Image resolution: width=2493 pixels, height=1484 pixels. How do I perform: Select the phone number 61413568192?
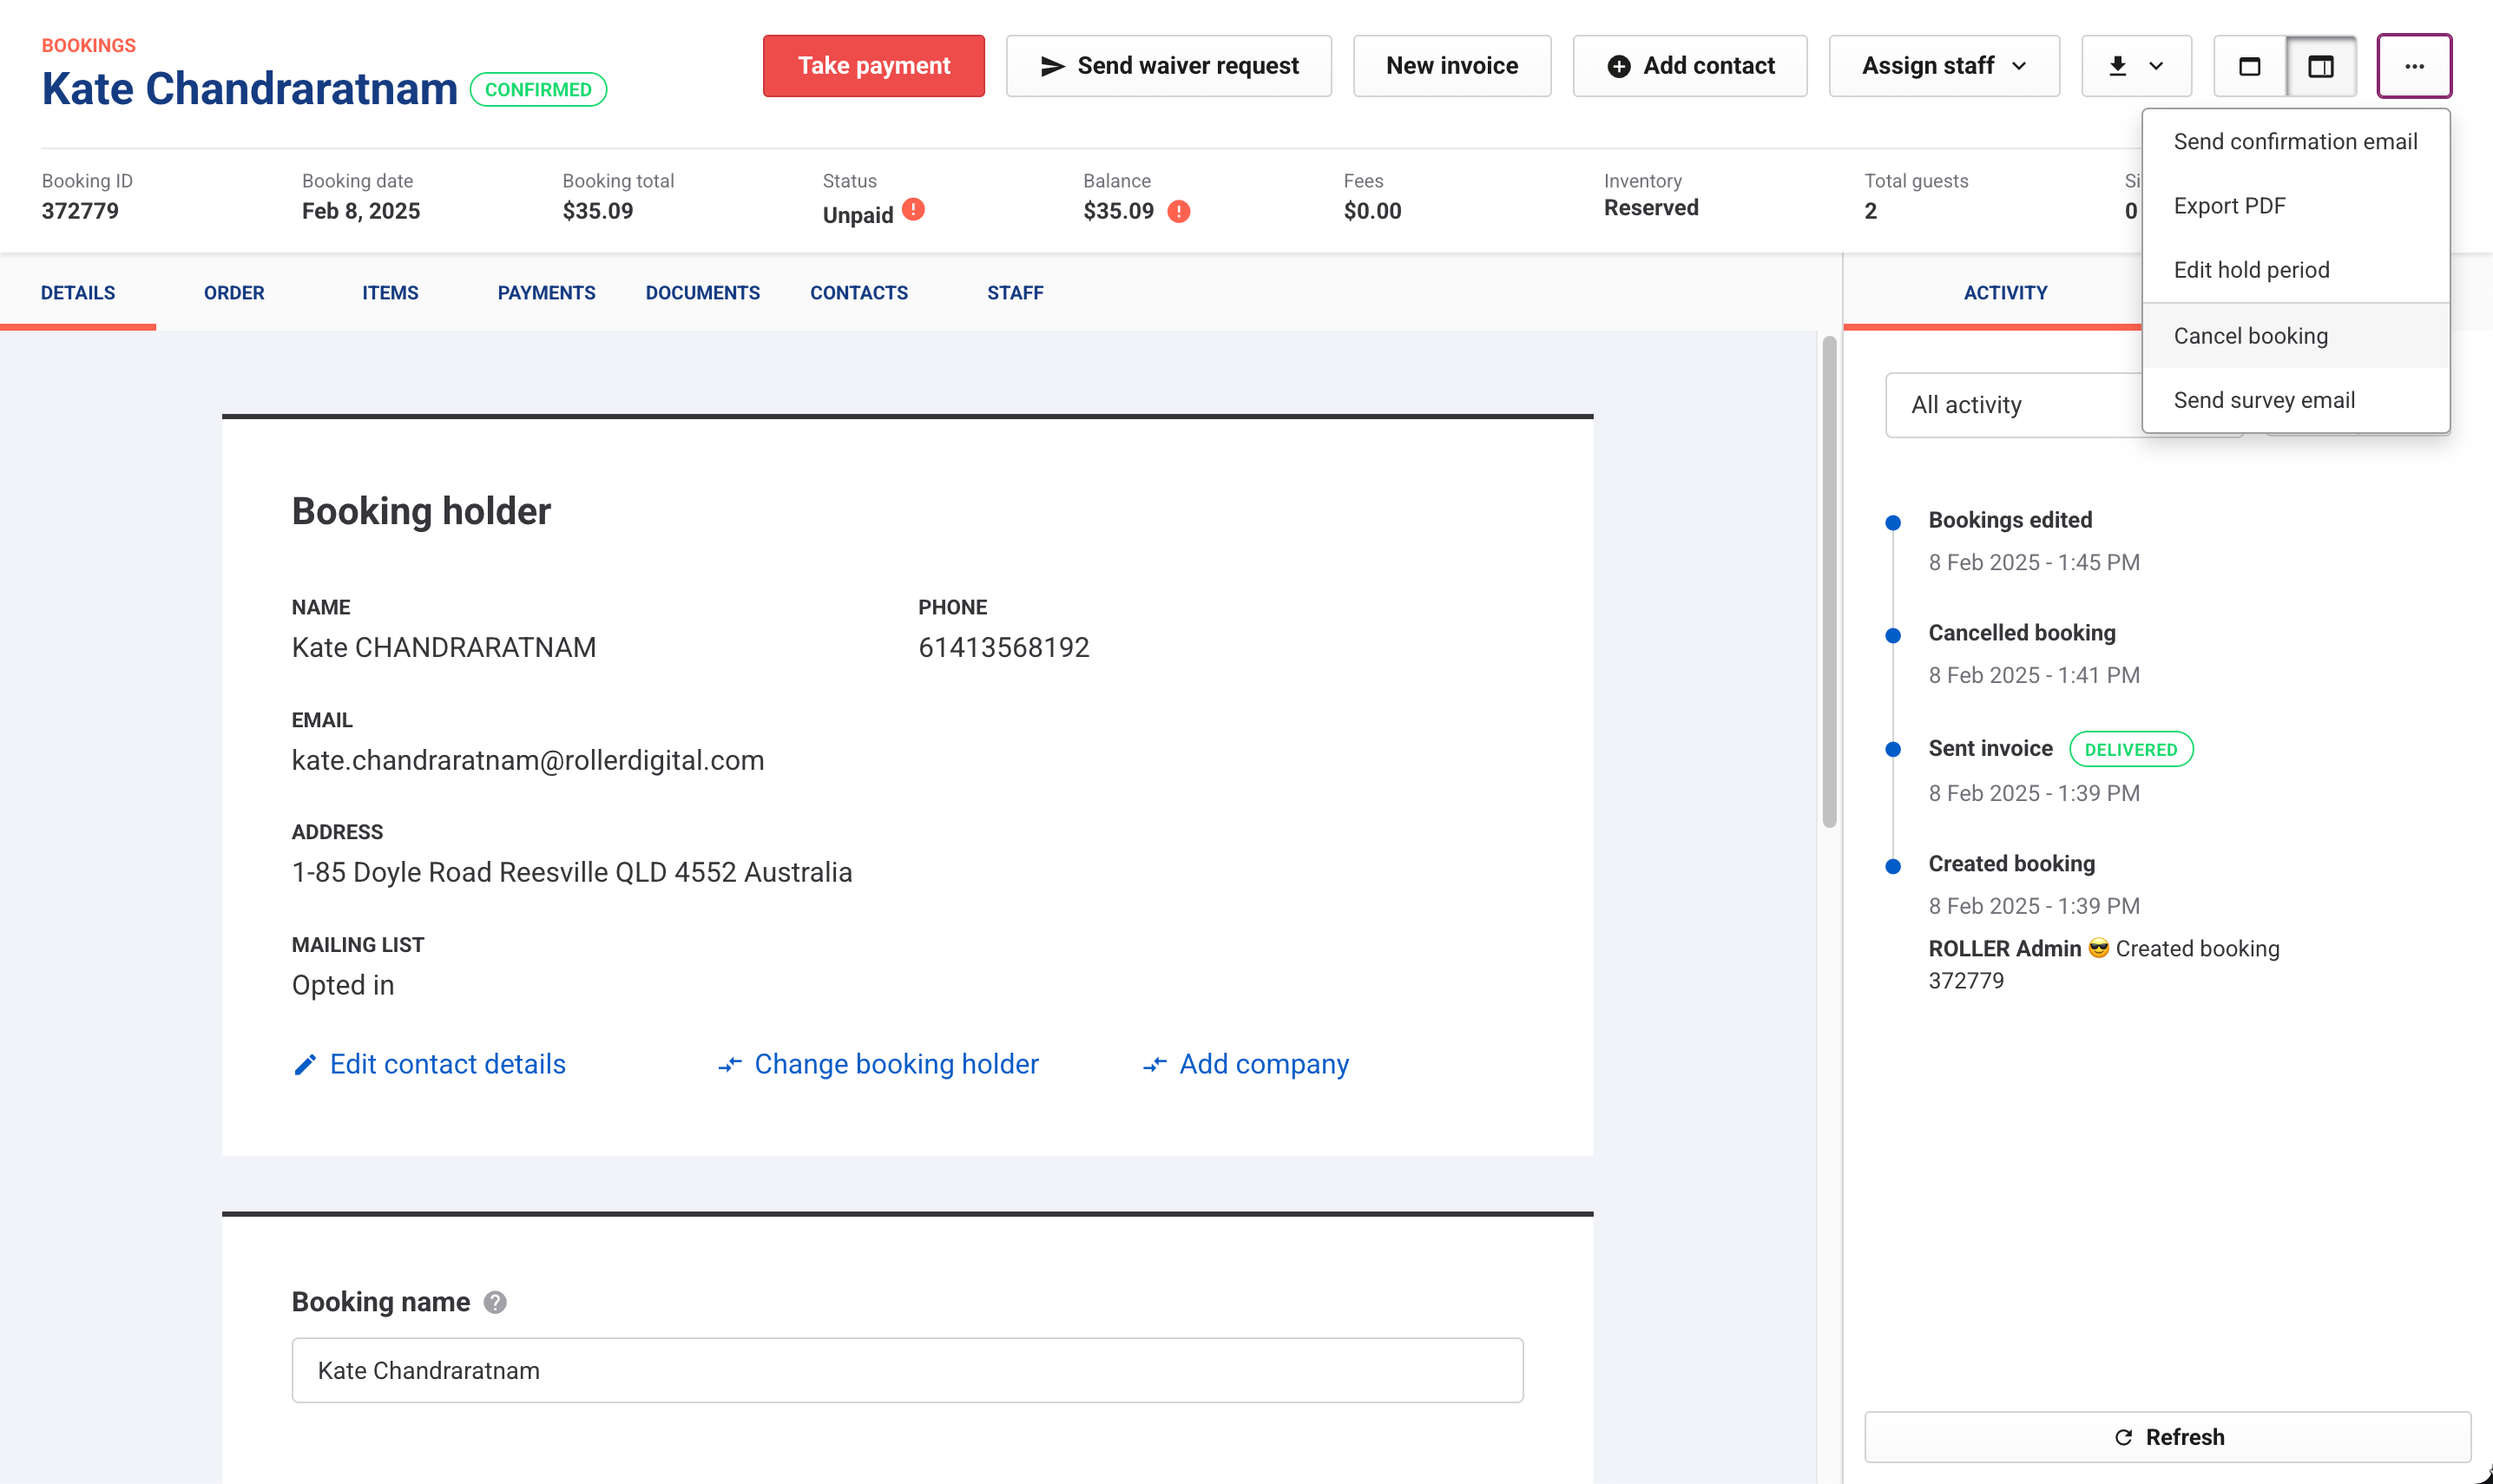(x=1004, y=647)
